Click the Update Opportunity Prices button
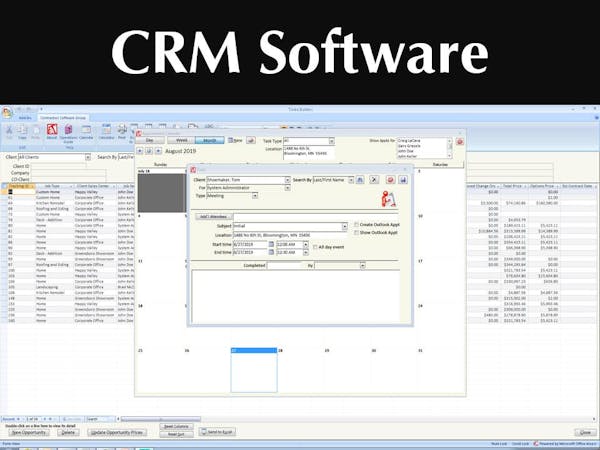 [117, 432]
